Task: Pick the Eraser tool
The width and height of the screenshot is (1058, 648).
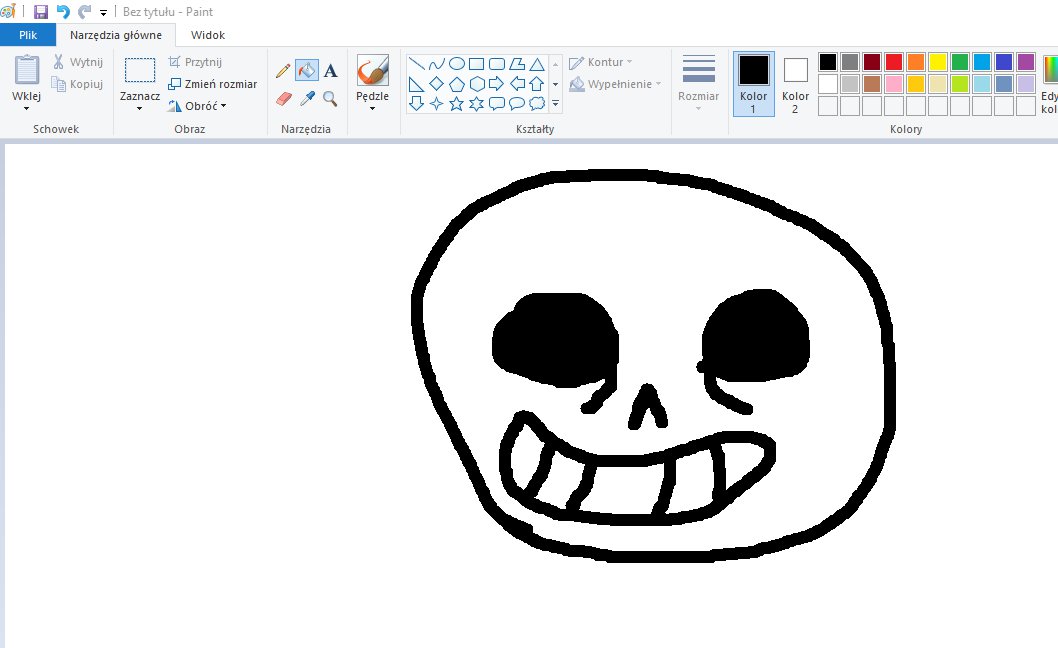Action: click(283, 98)
